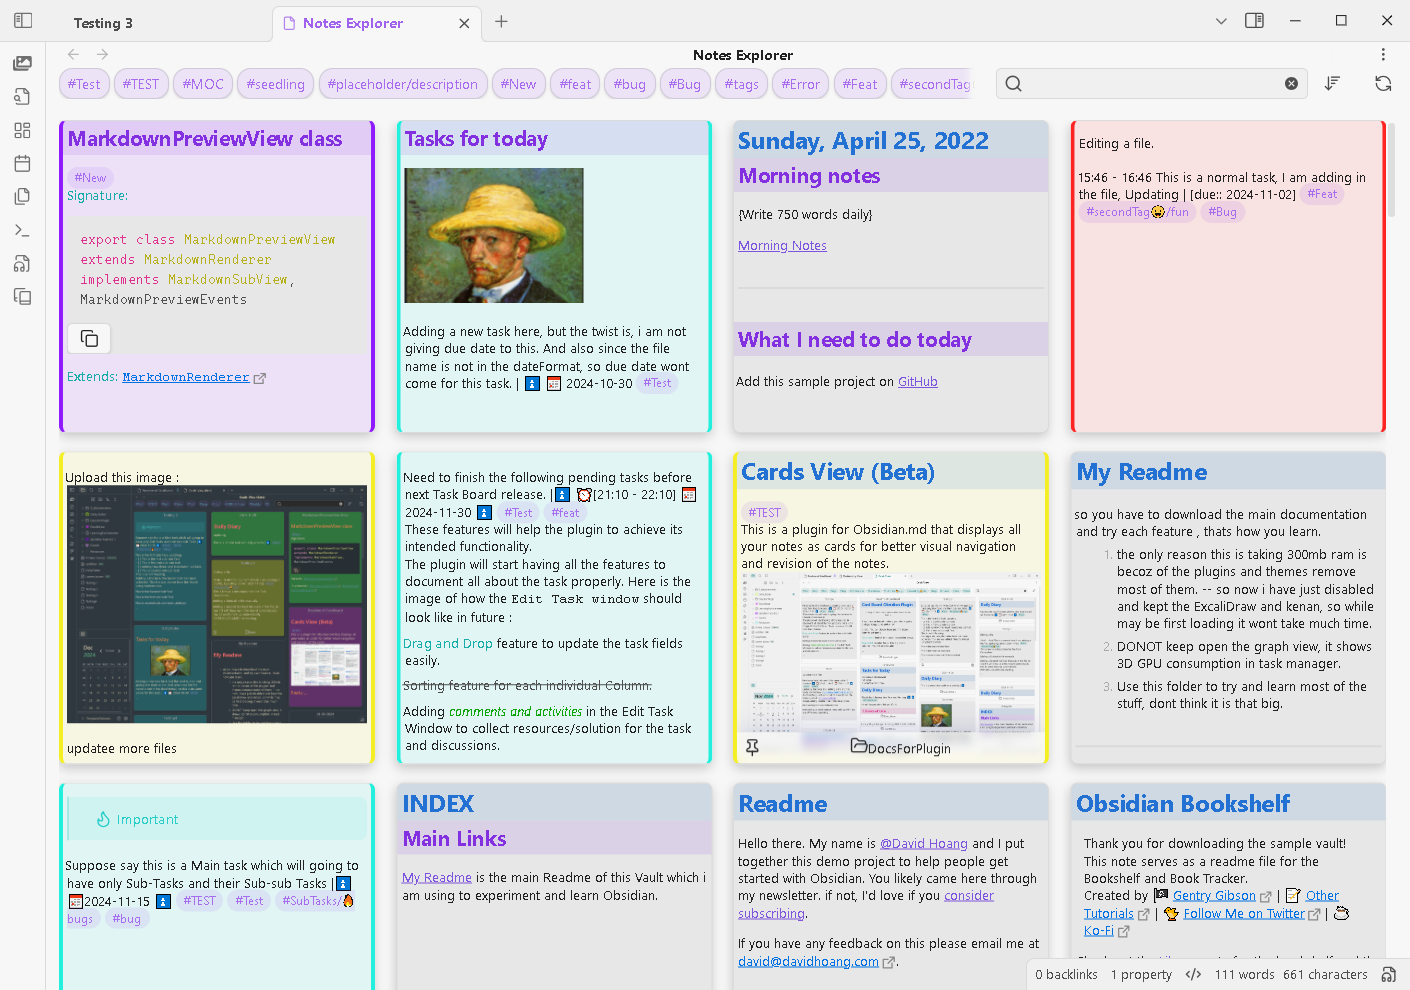Clear the search field with X icon

pyautogui.click(x=1291, y=84)
